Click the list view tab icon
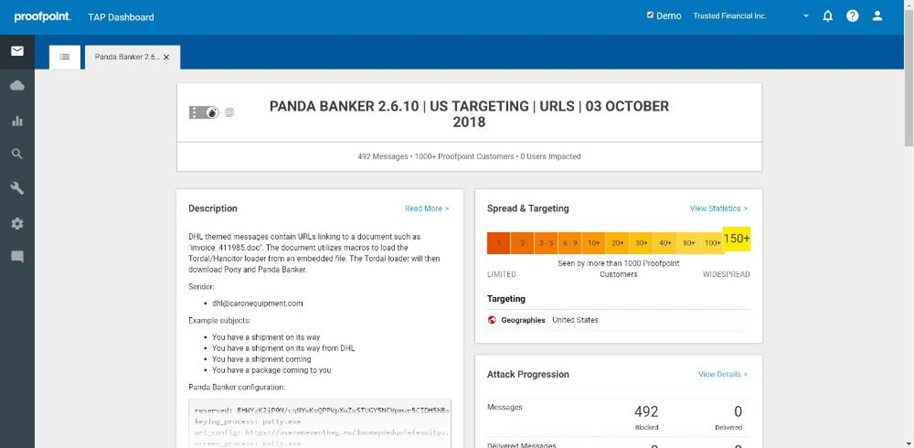The width and height of the screenshot is (914, 448). 65,57
